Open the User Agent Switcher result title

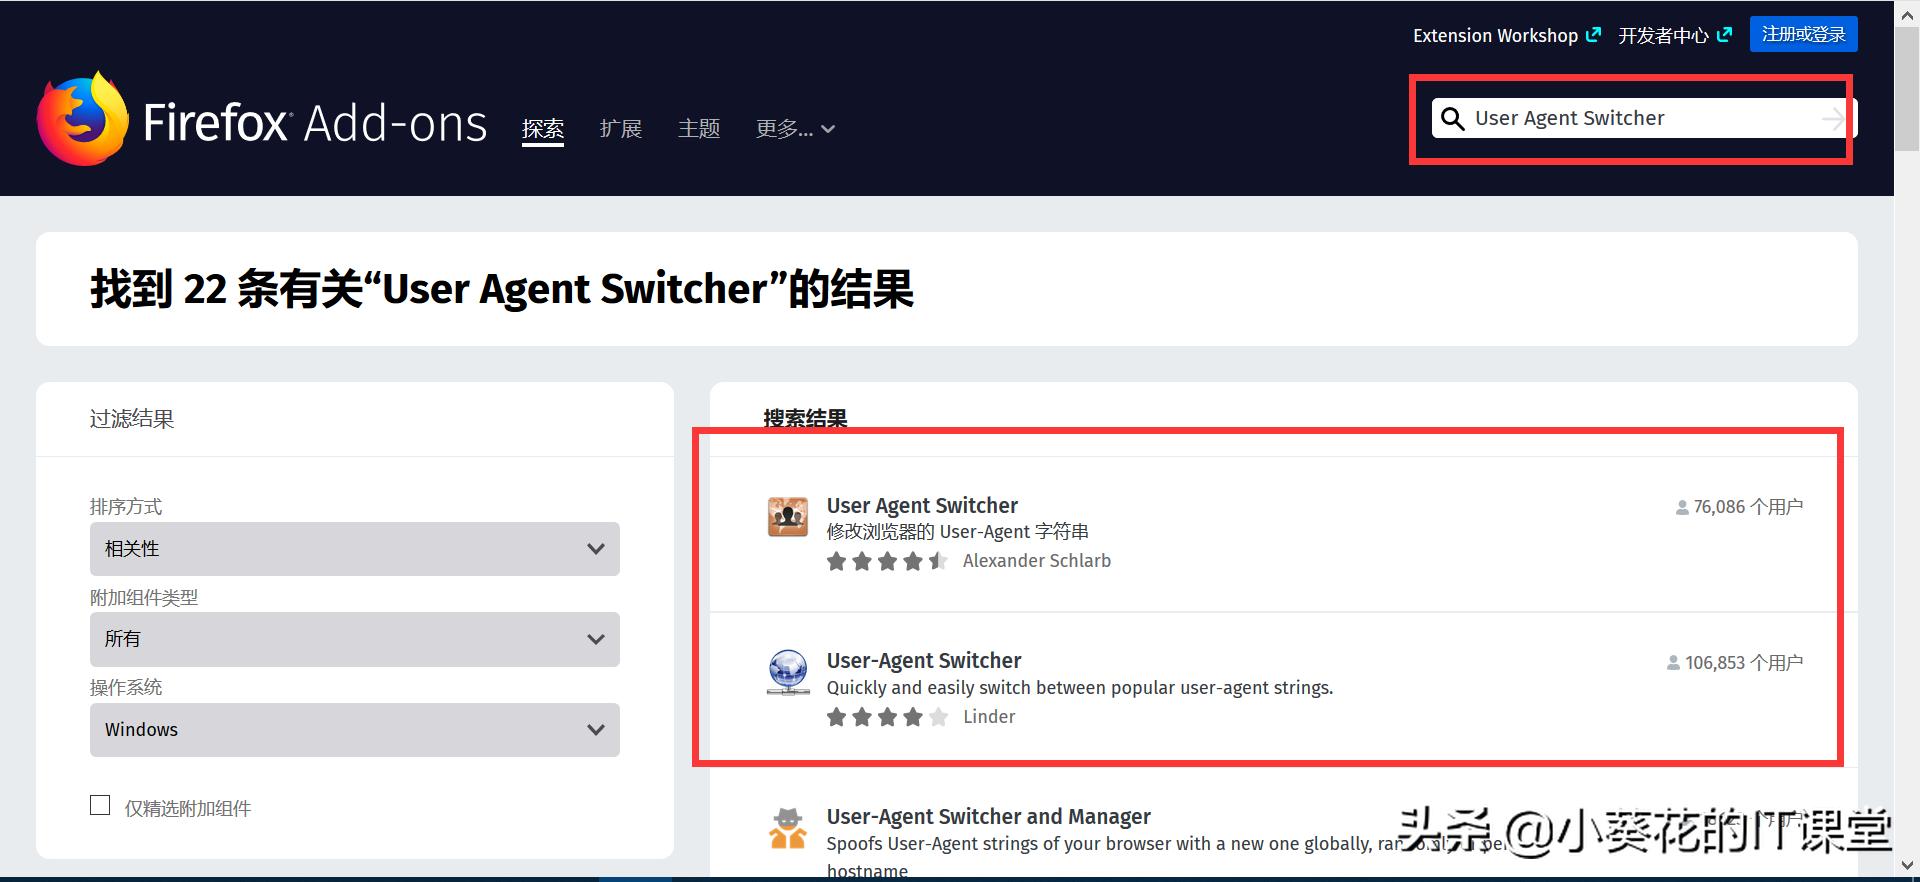point(922,505)
